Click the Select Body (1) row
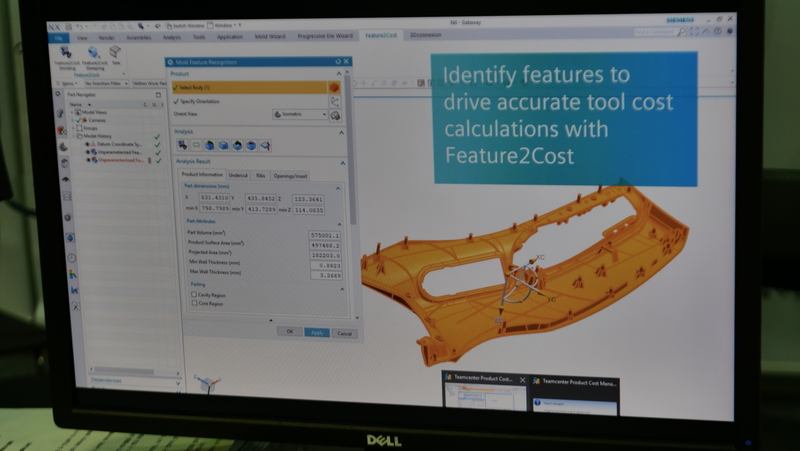The image size is (800, 451). click(249, 87)
